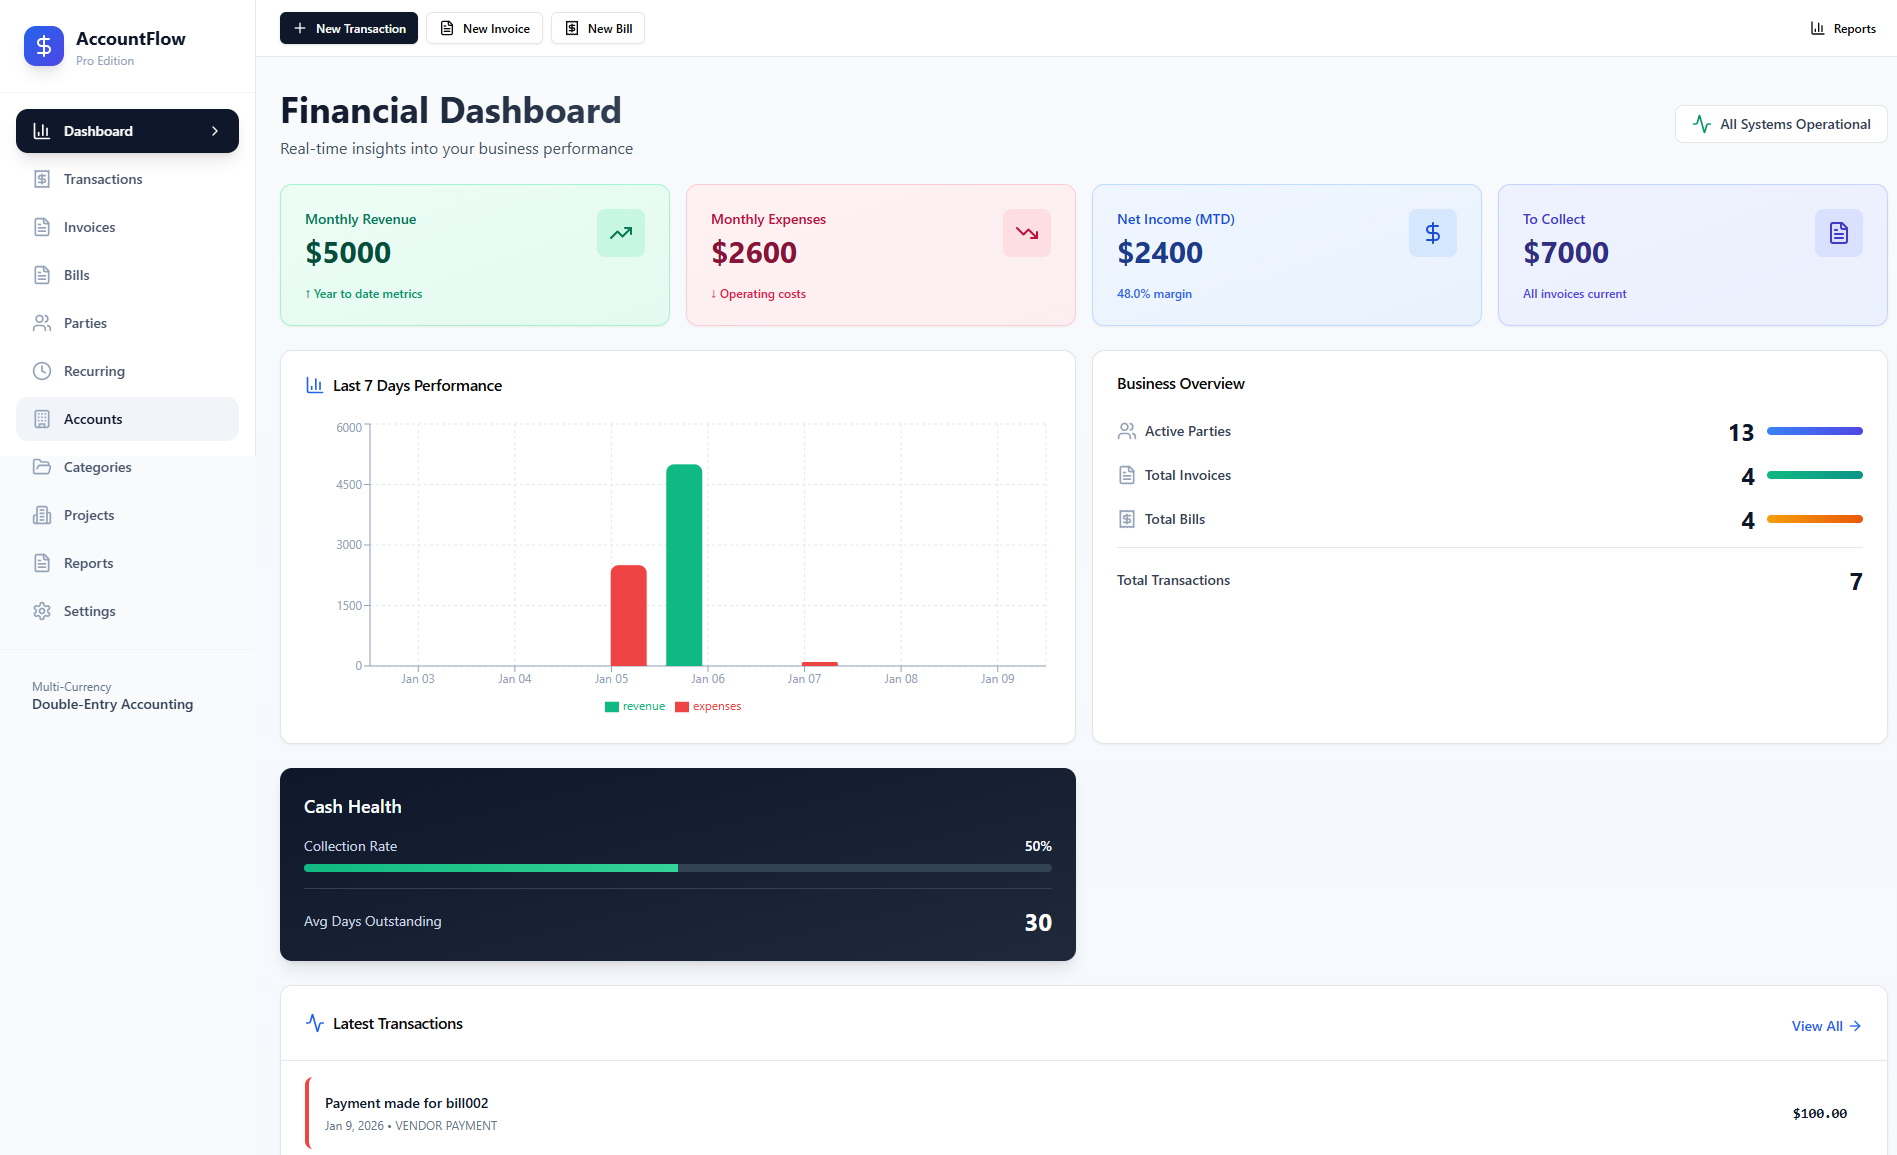1897x1155 pixels.
Task: Open the Transactions page from sidebar
Action: 127,179
